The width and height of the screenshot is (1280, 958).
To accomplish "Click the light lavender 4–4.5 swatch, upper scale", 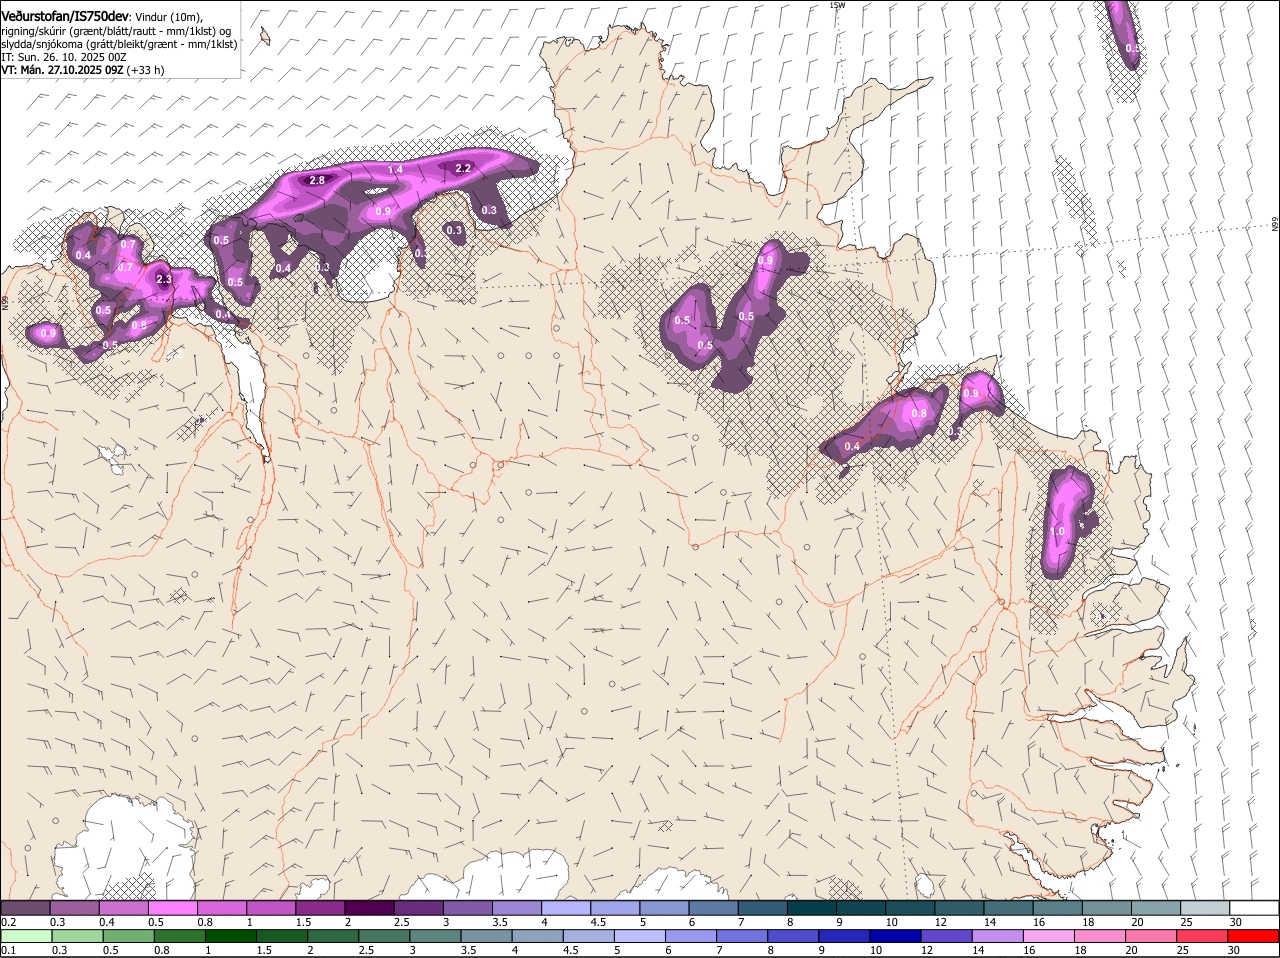I will click(566, 908).
